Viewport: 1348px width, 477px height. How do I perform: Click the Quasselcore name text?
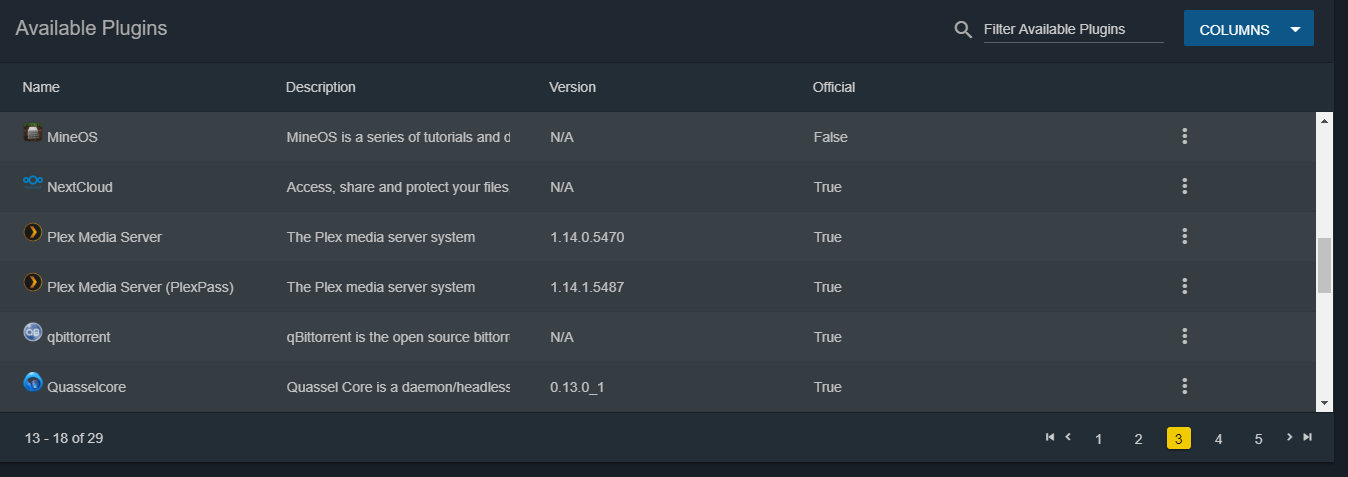[86, 387]
